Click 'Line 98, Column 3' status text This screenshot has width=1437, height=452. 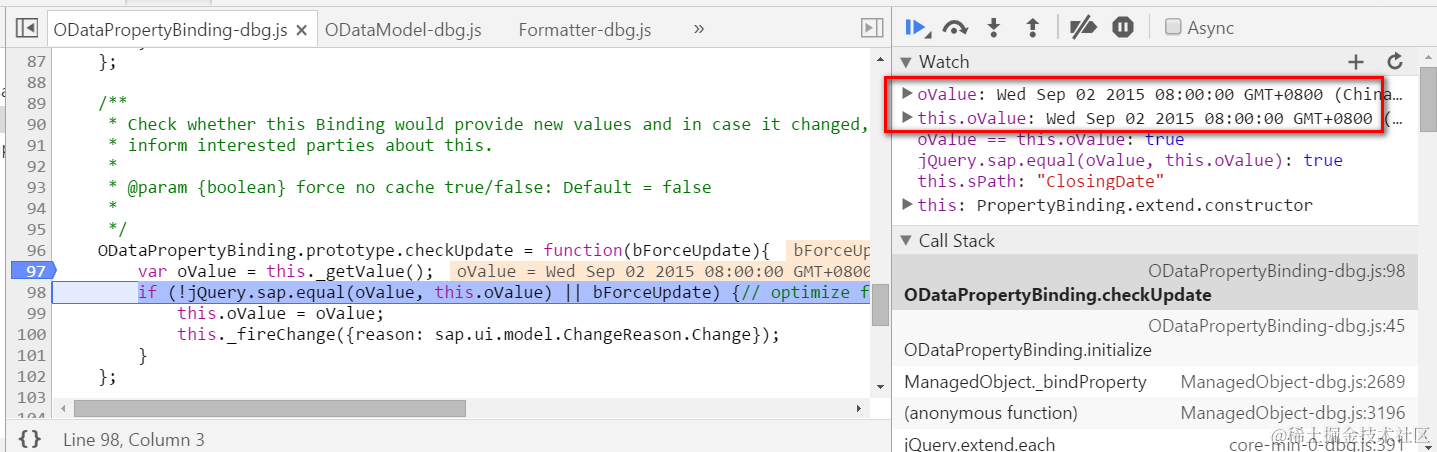coord(133,440)
